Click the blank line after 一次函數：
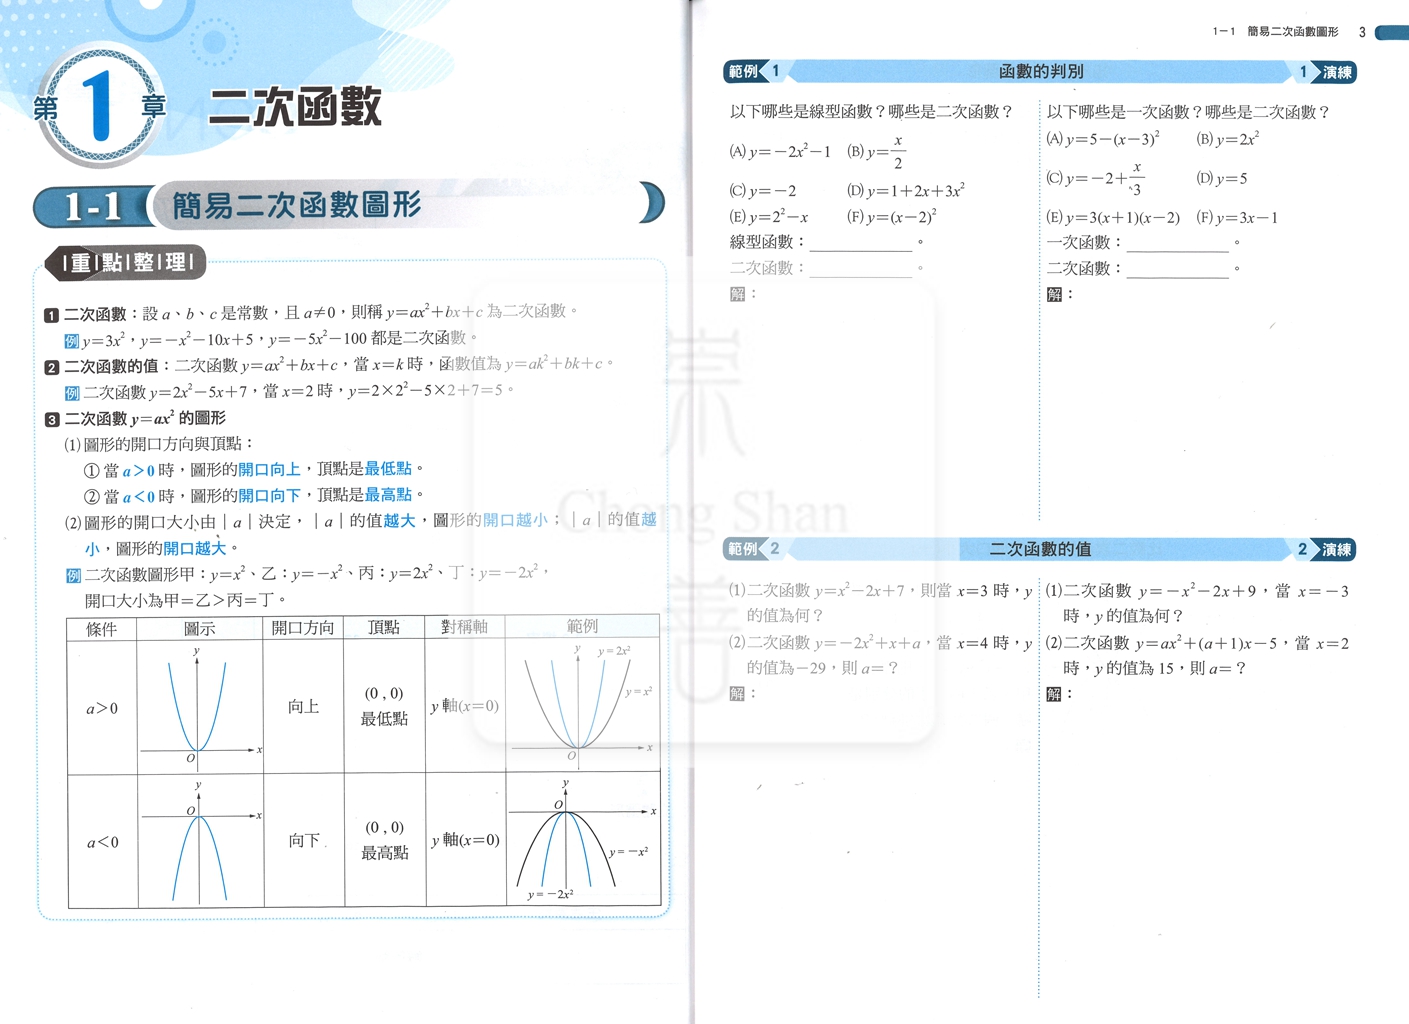 1177,243
